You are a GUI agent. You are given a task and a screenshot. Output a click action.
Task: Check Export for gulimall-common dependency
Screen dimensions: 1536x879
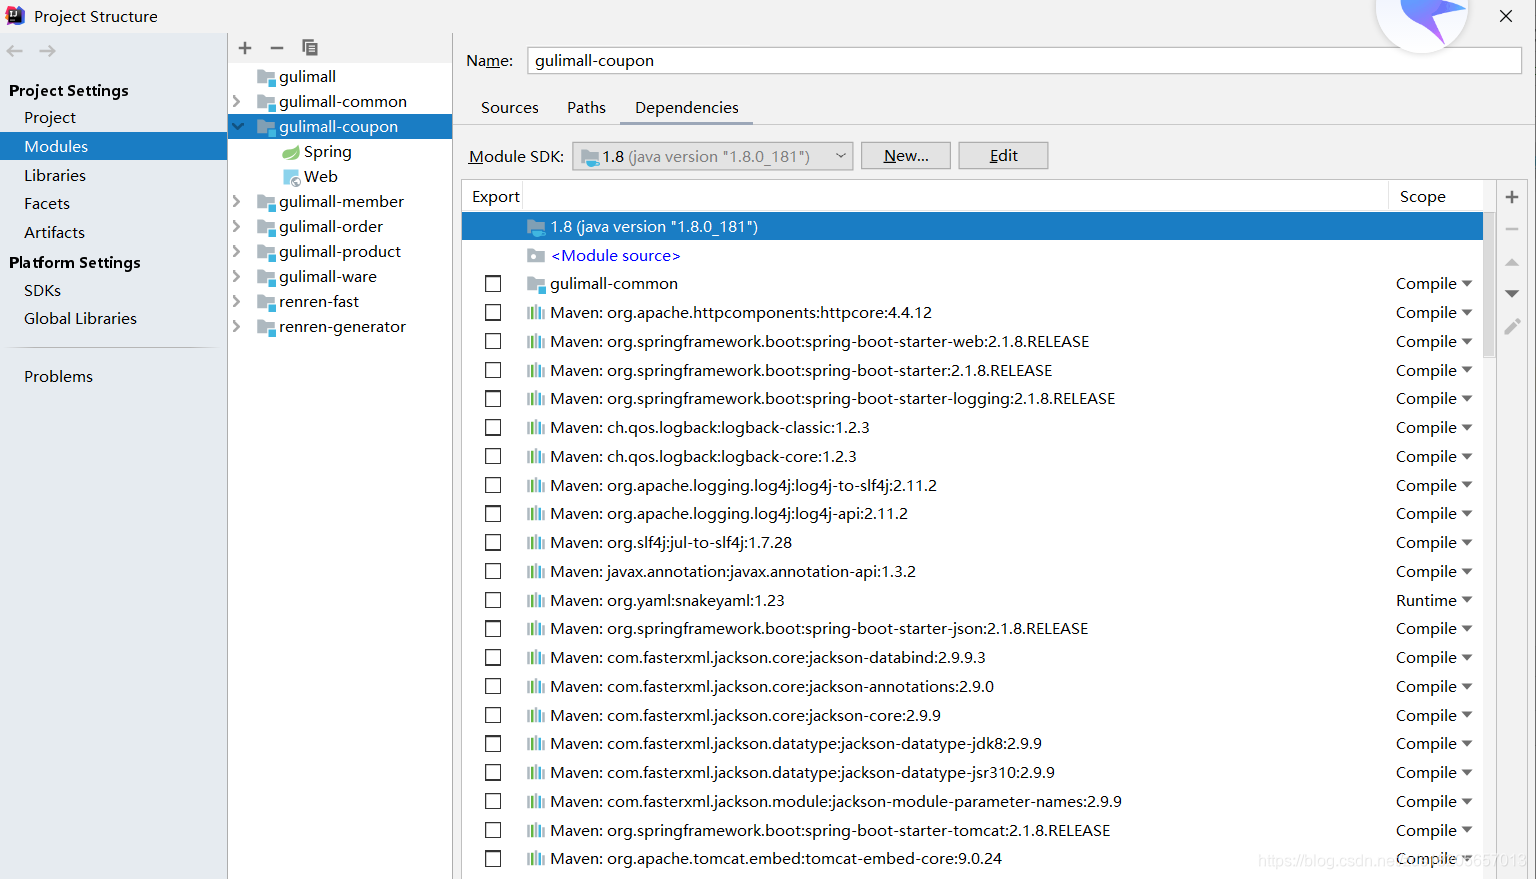[492, 283]
